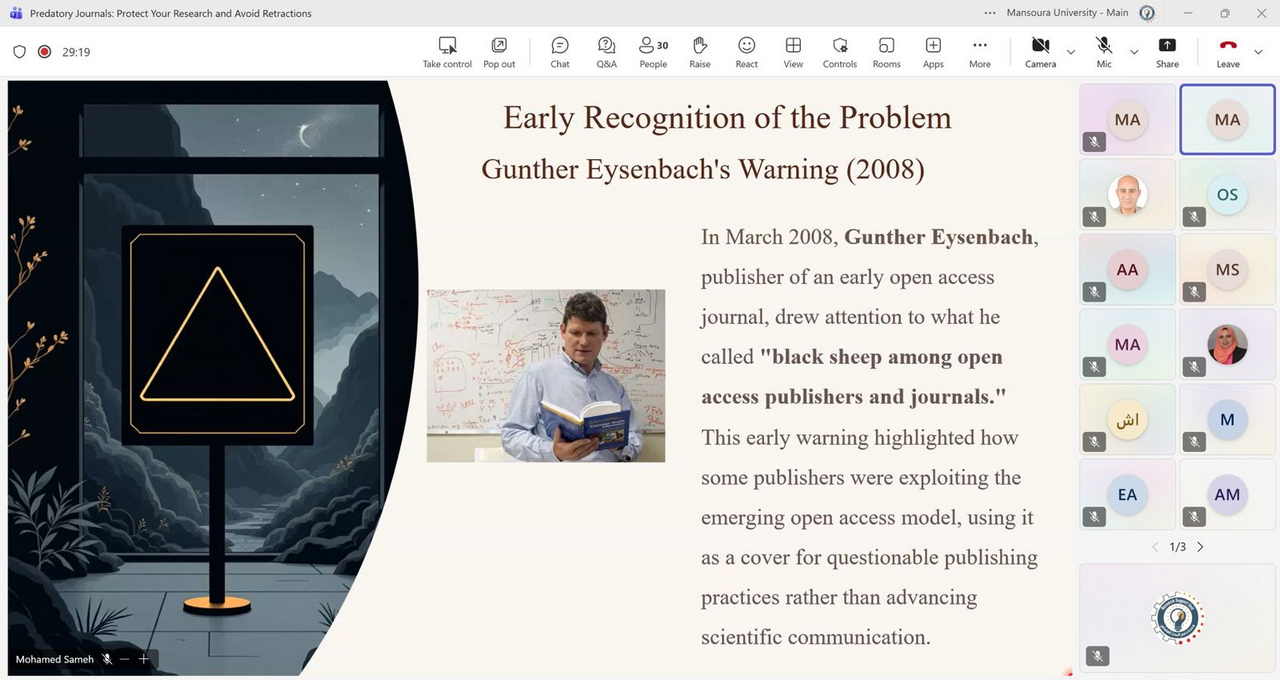
Task: Open the React emoji menu
Action: [746, 52]
